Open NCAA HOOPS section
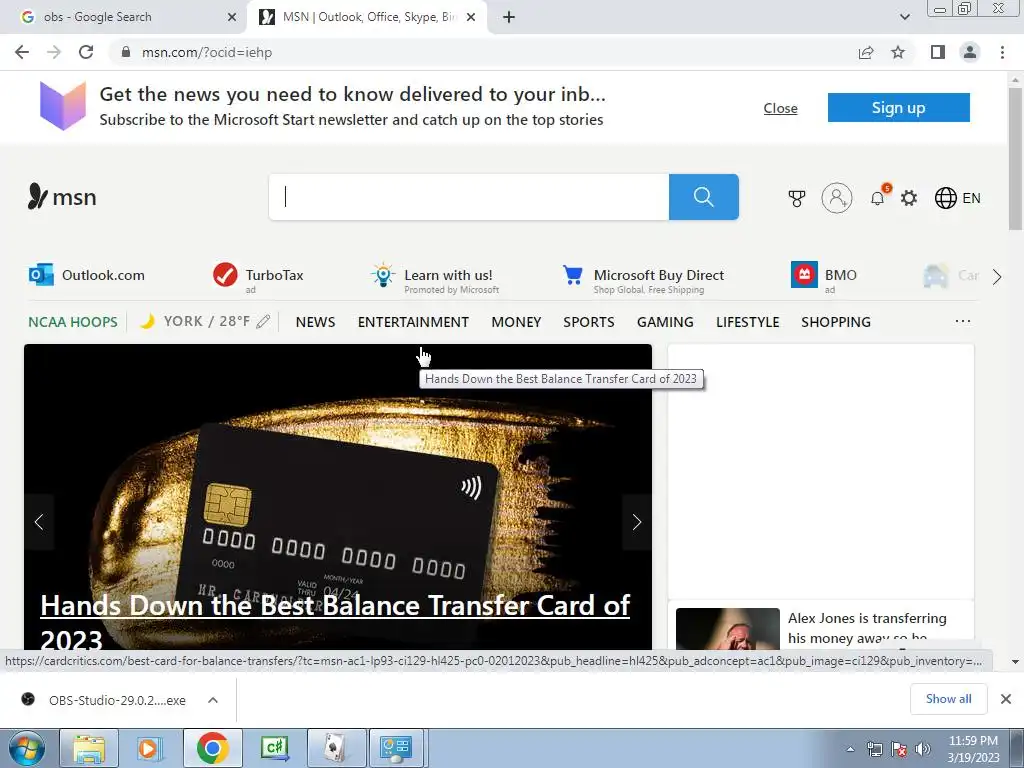Viewport: 1024px width, 768px height. (x=72, y=322)
